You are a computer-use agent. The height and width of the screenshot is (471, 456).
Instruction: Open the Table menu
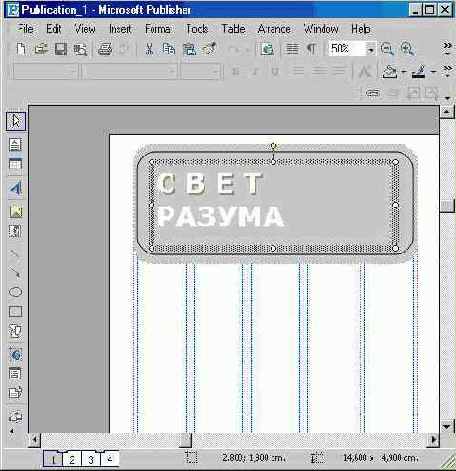(x=233, y=29)
